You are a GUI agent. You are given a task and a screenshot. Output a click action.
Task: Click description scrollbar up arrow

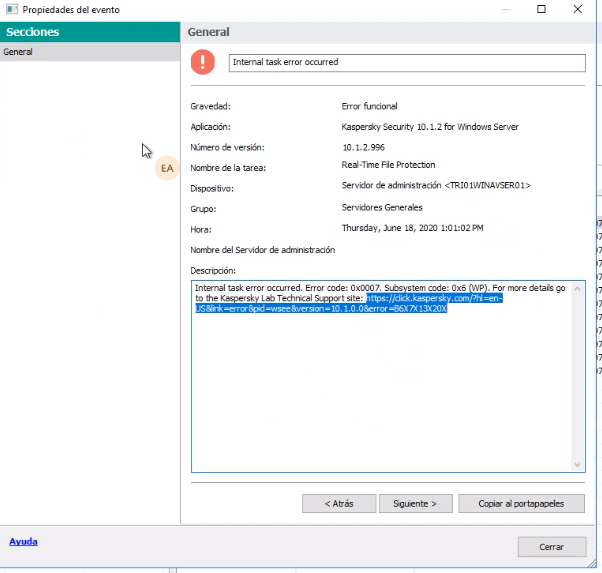tap(577, 289)
